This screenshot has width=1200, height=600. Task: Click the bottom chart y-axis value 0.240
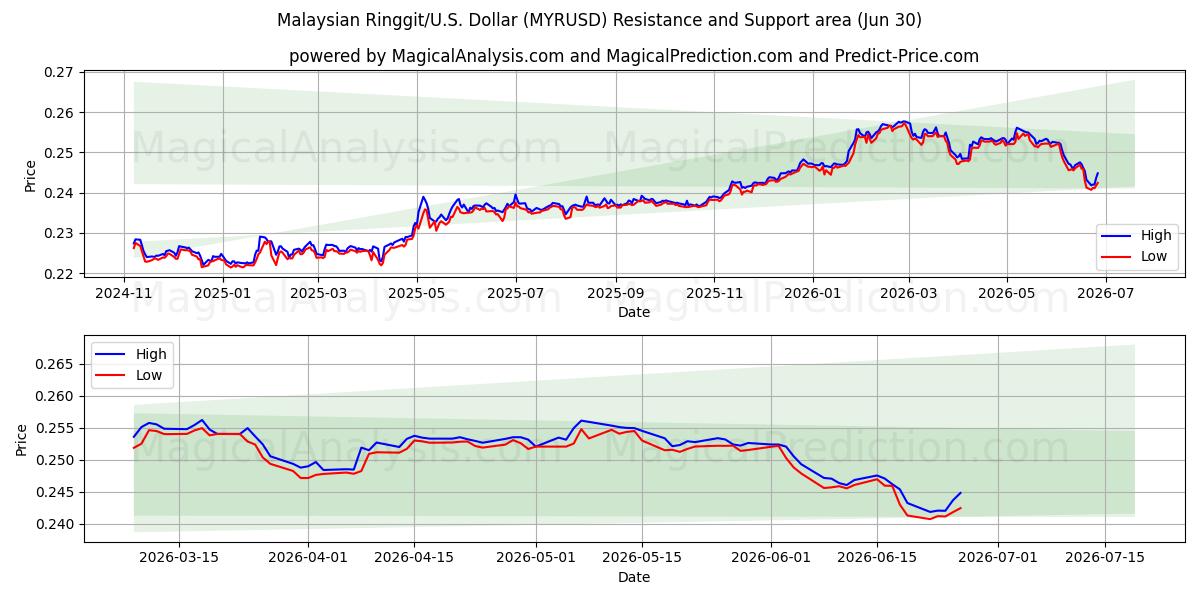point(56,525)
